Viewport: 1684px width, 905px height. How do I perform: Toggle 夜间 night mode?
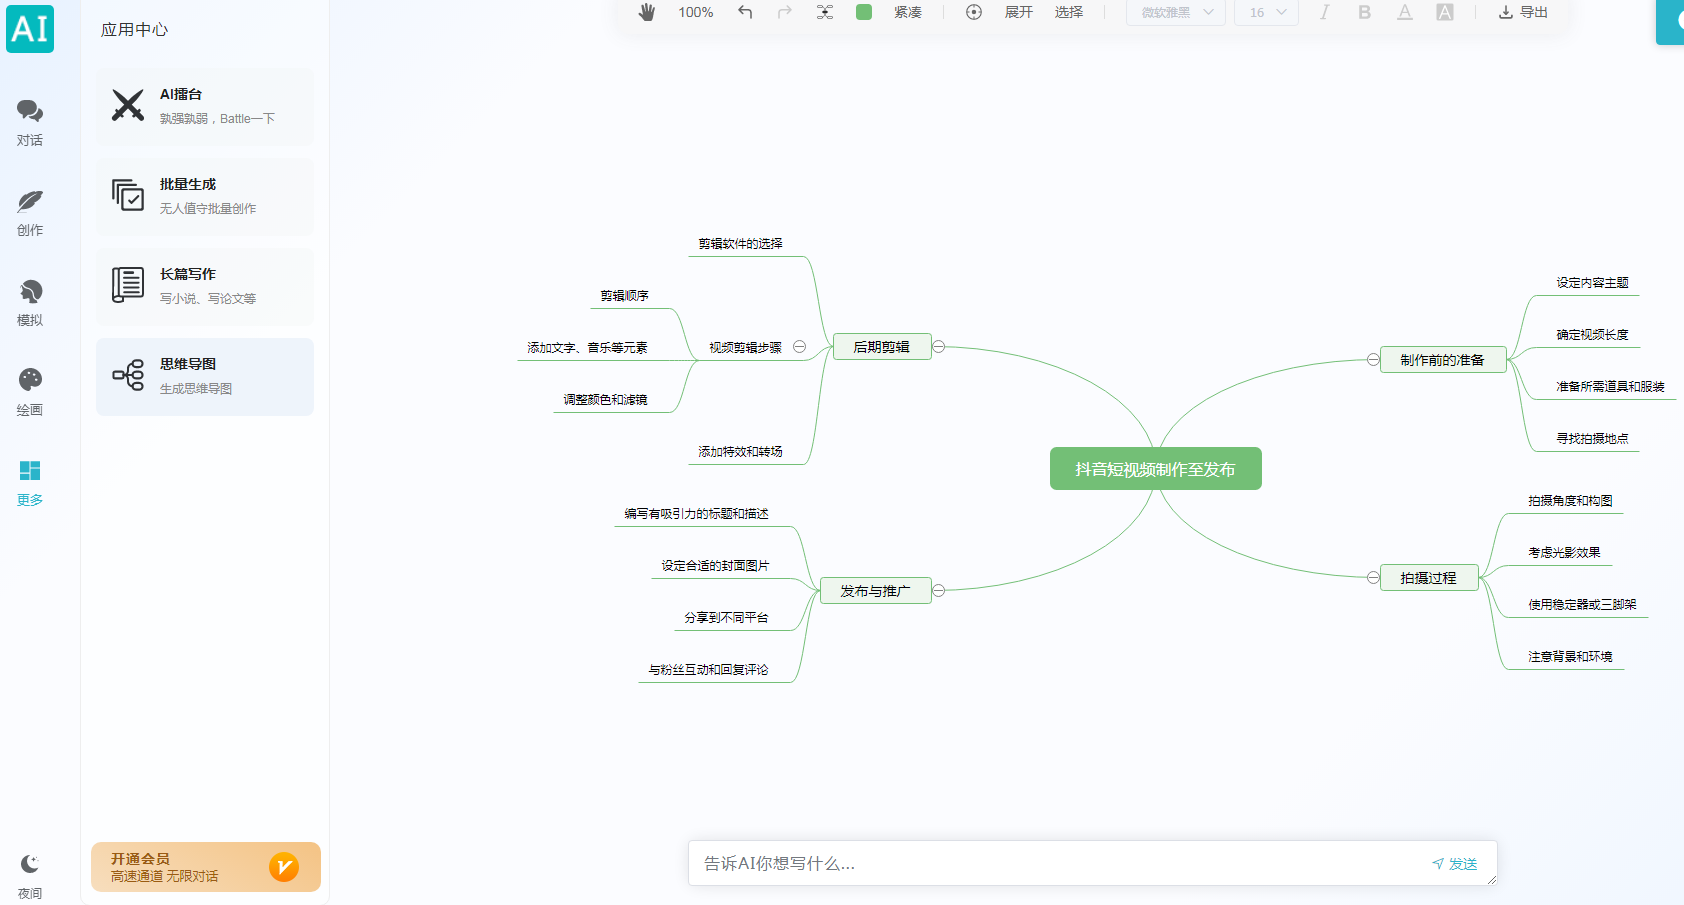(x=30, y=877)
